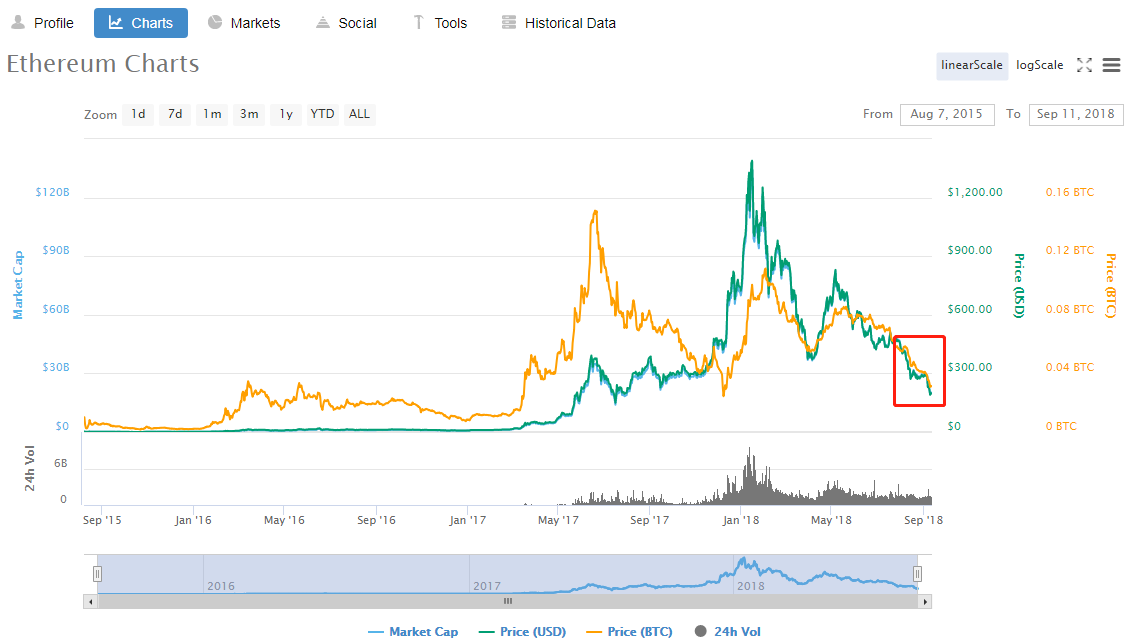
Task: Set zoom range to ALL
Action: coord(359,114)
